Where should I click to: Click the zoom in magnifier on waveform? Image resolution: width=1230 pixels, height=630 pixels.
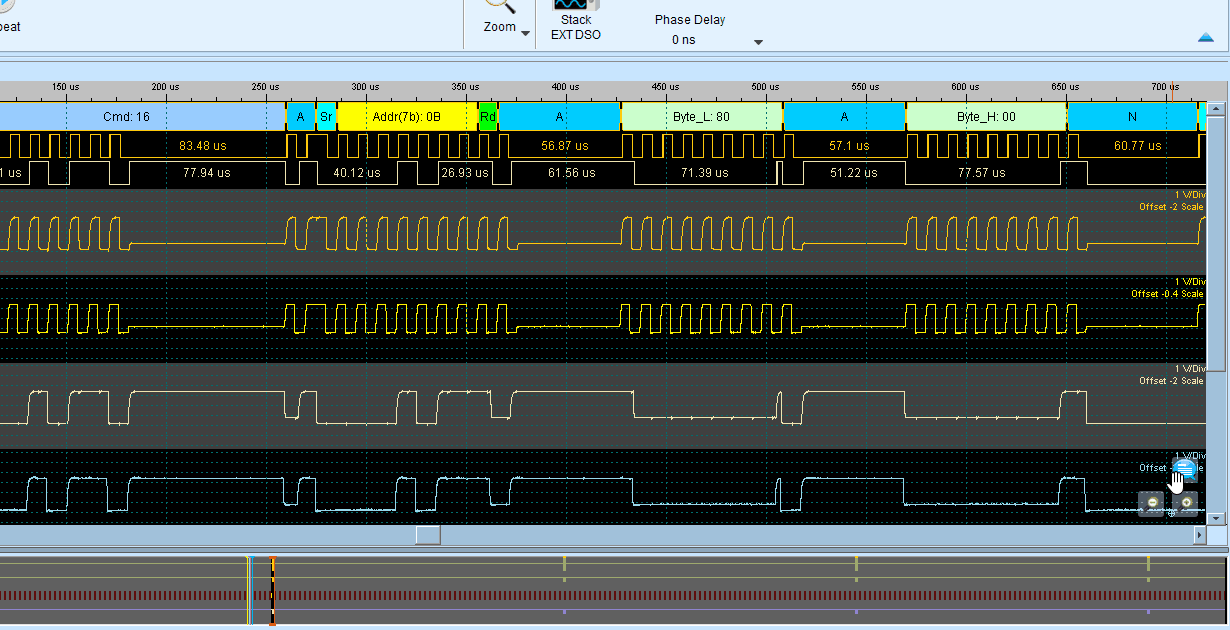[1186, 502]
